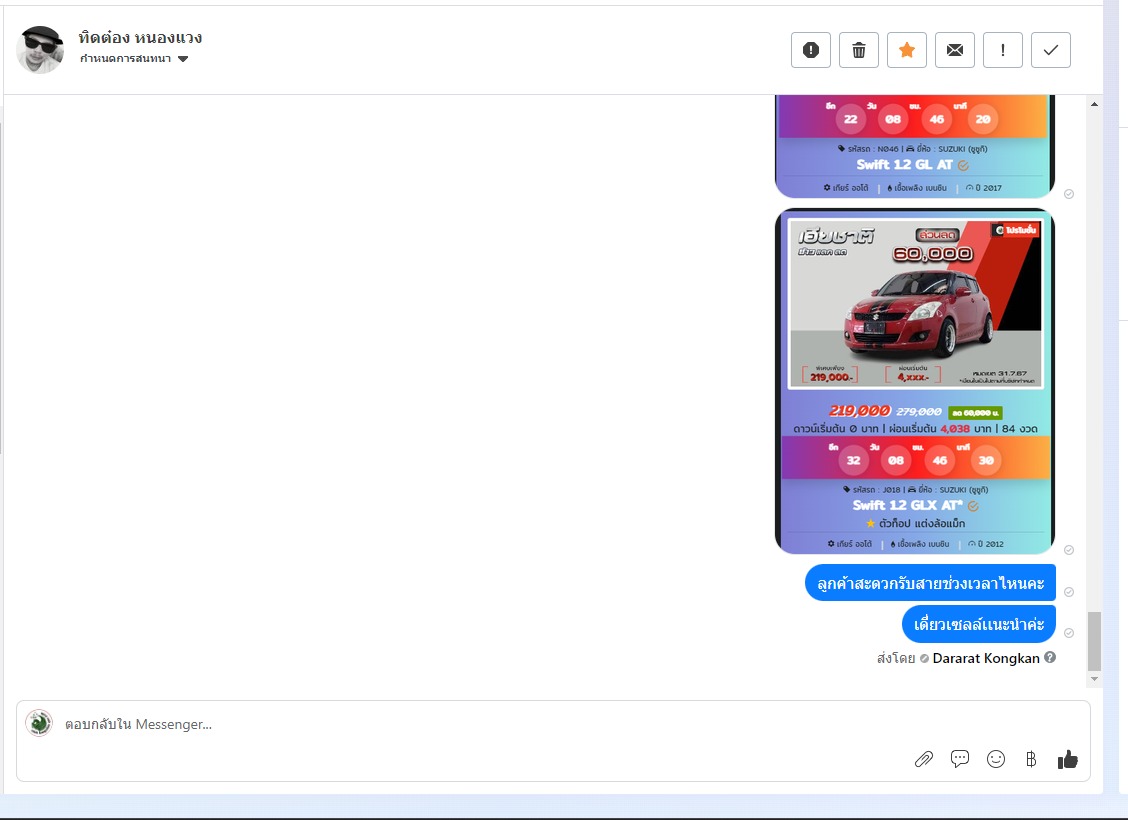Open the red Swift 1.2 GLX car card

pyautogui.click(x=915, y=381)
